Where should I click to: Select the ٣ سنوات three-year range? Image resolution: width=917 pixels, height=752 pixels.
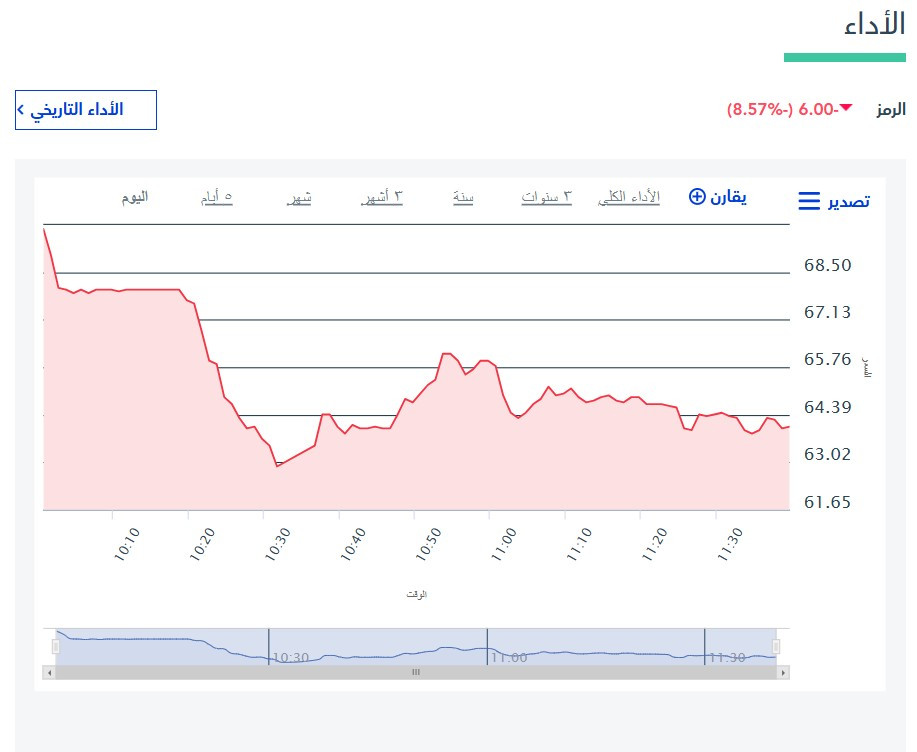click(546, 198)
